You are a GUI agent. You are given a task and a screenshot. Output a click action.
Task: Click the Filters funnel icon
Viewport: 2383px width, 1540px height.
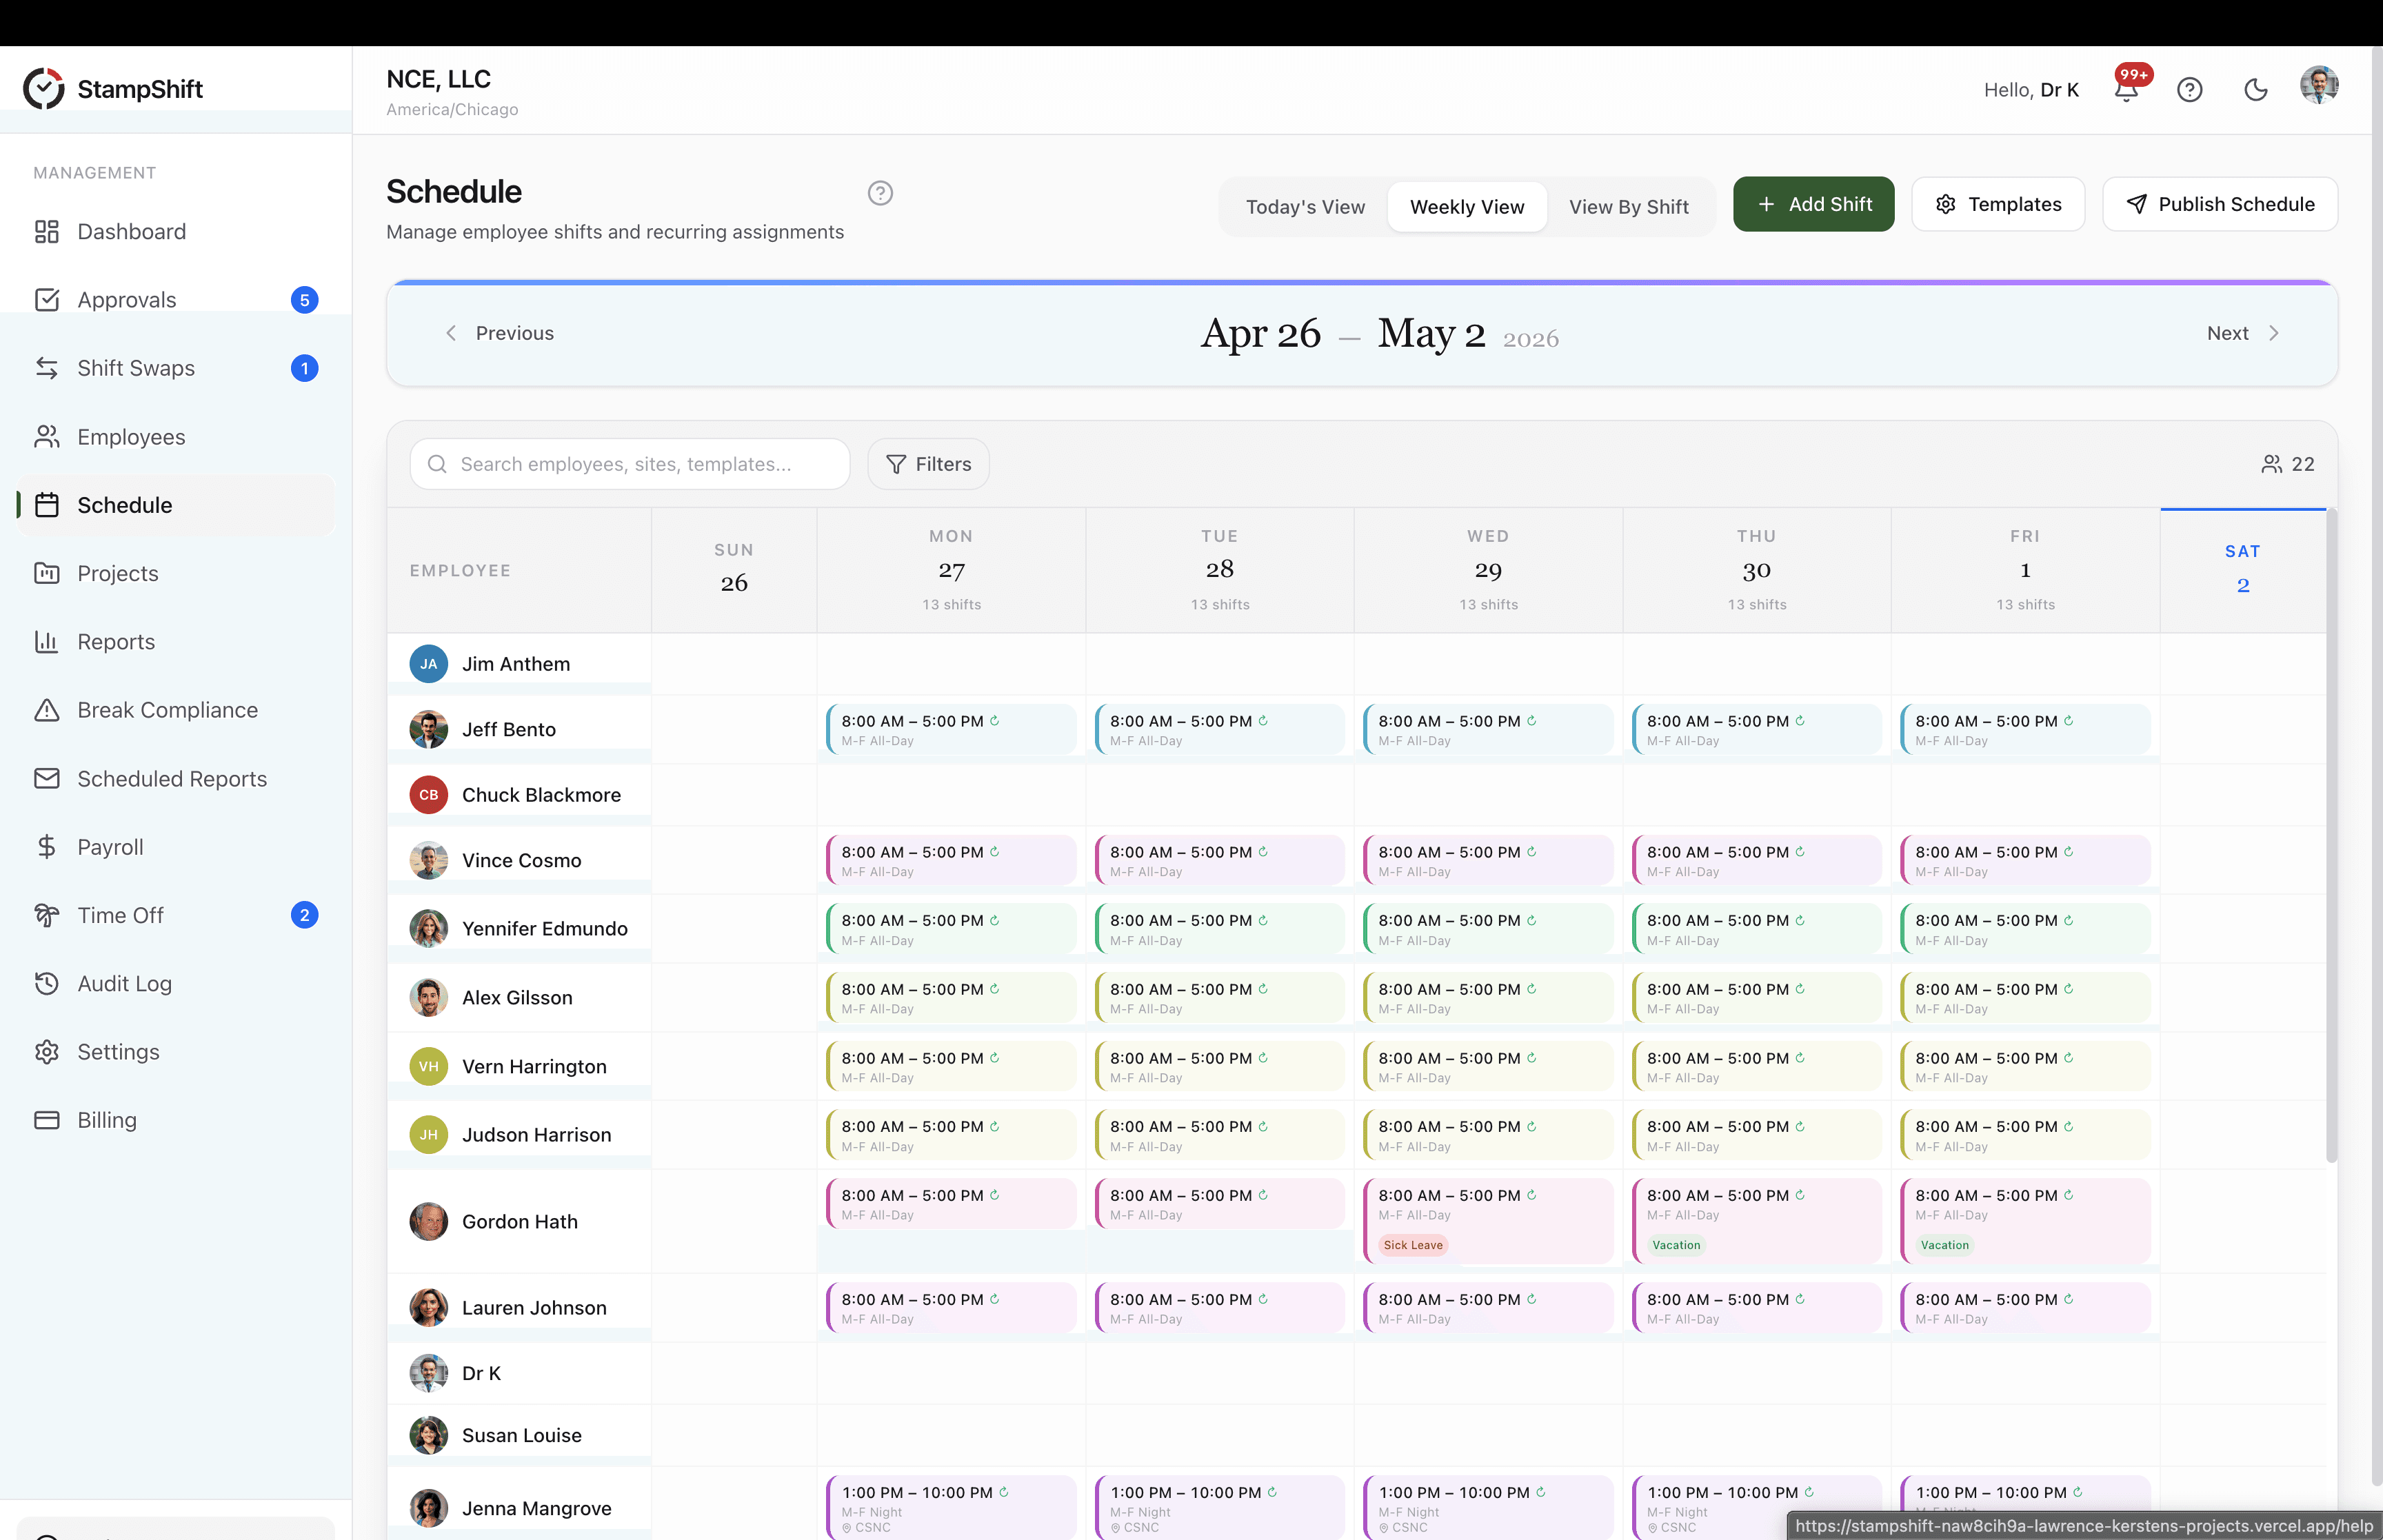click(x=896, y=464)
